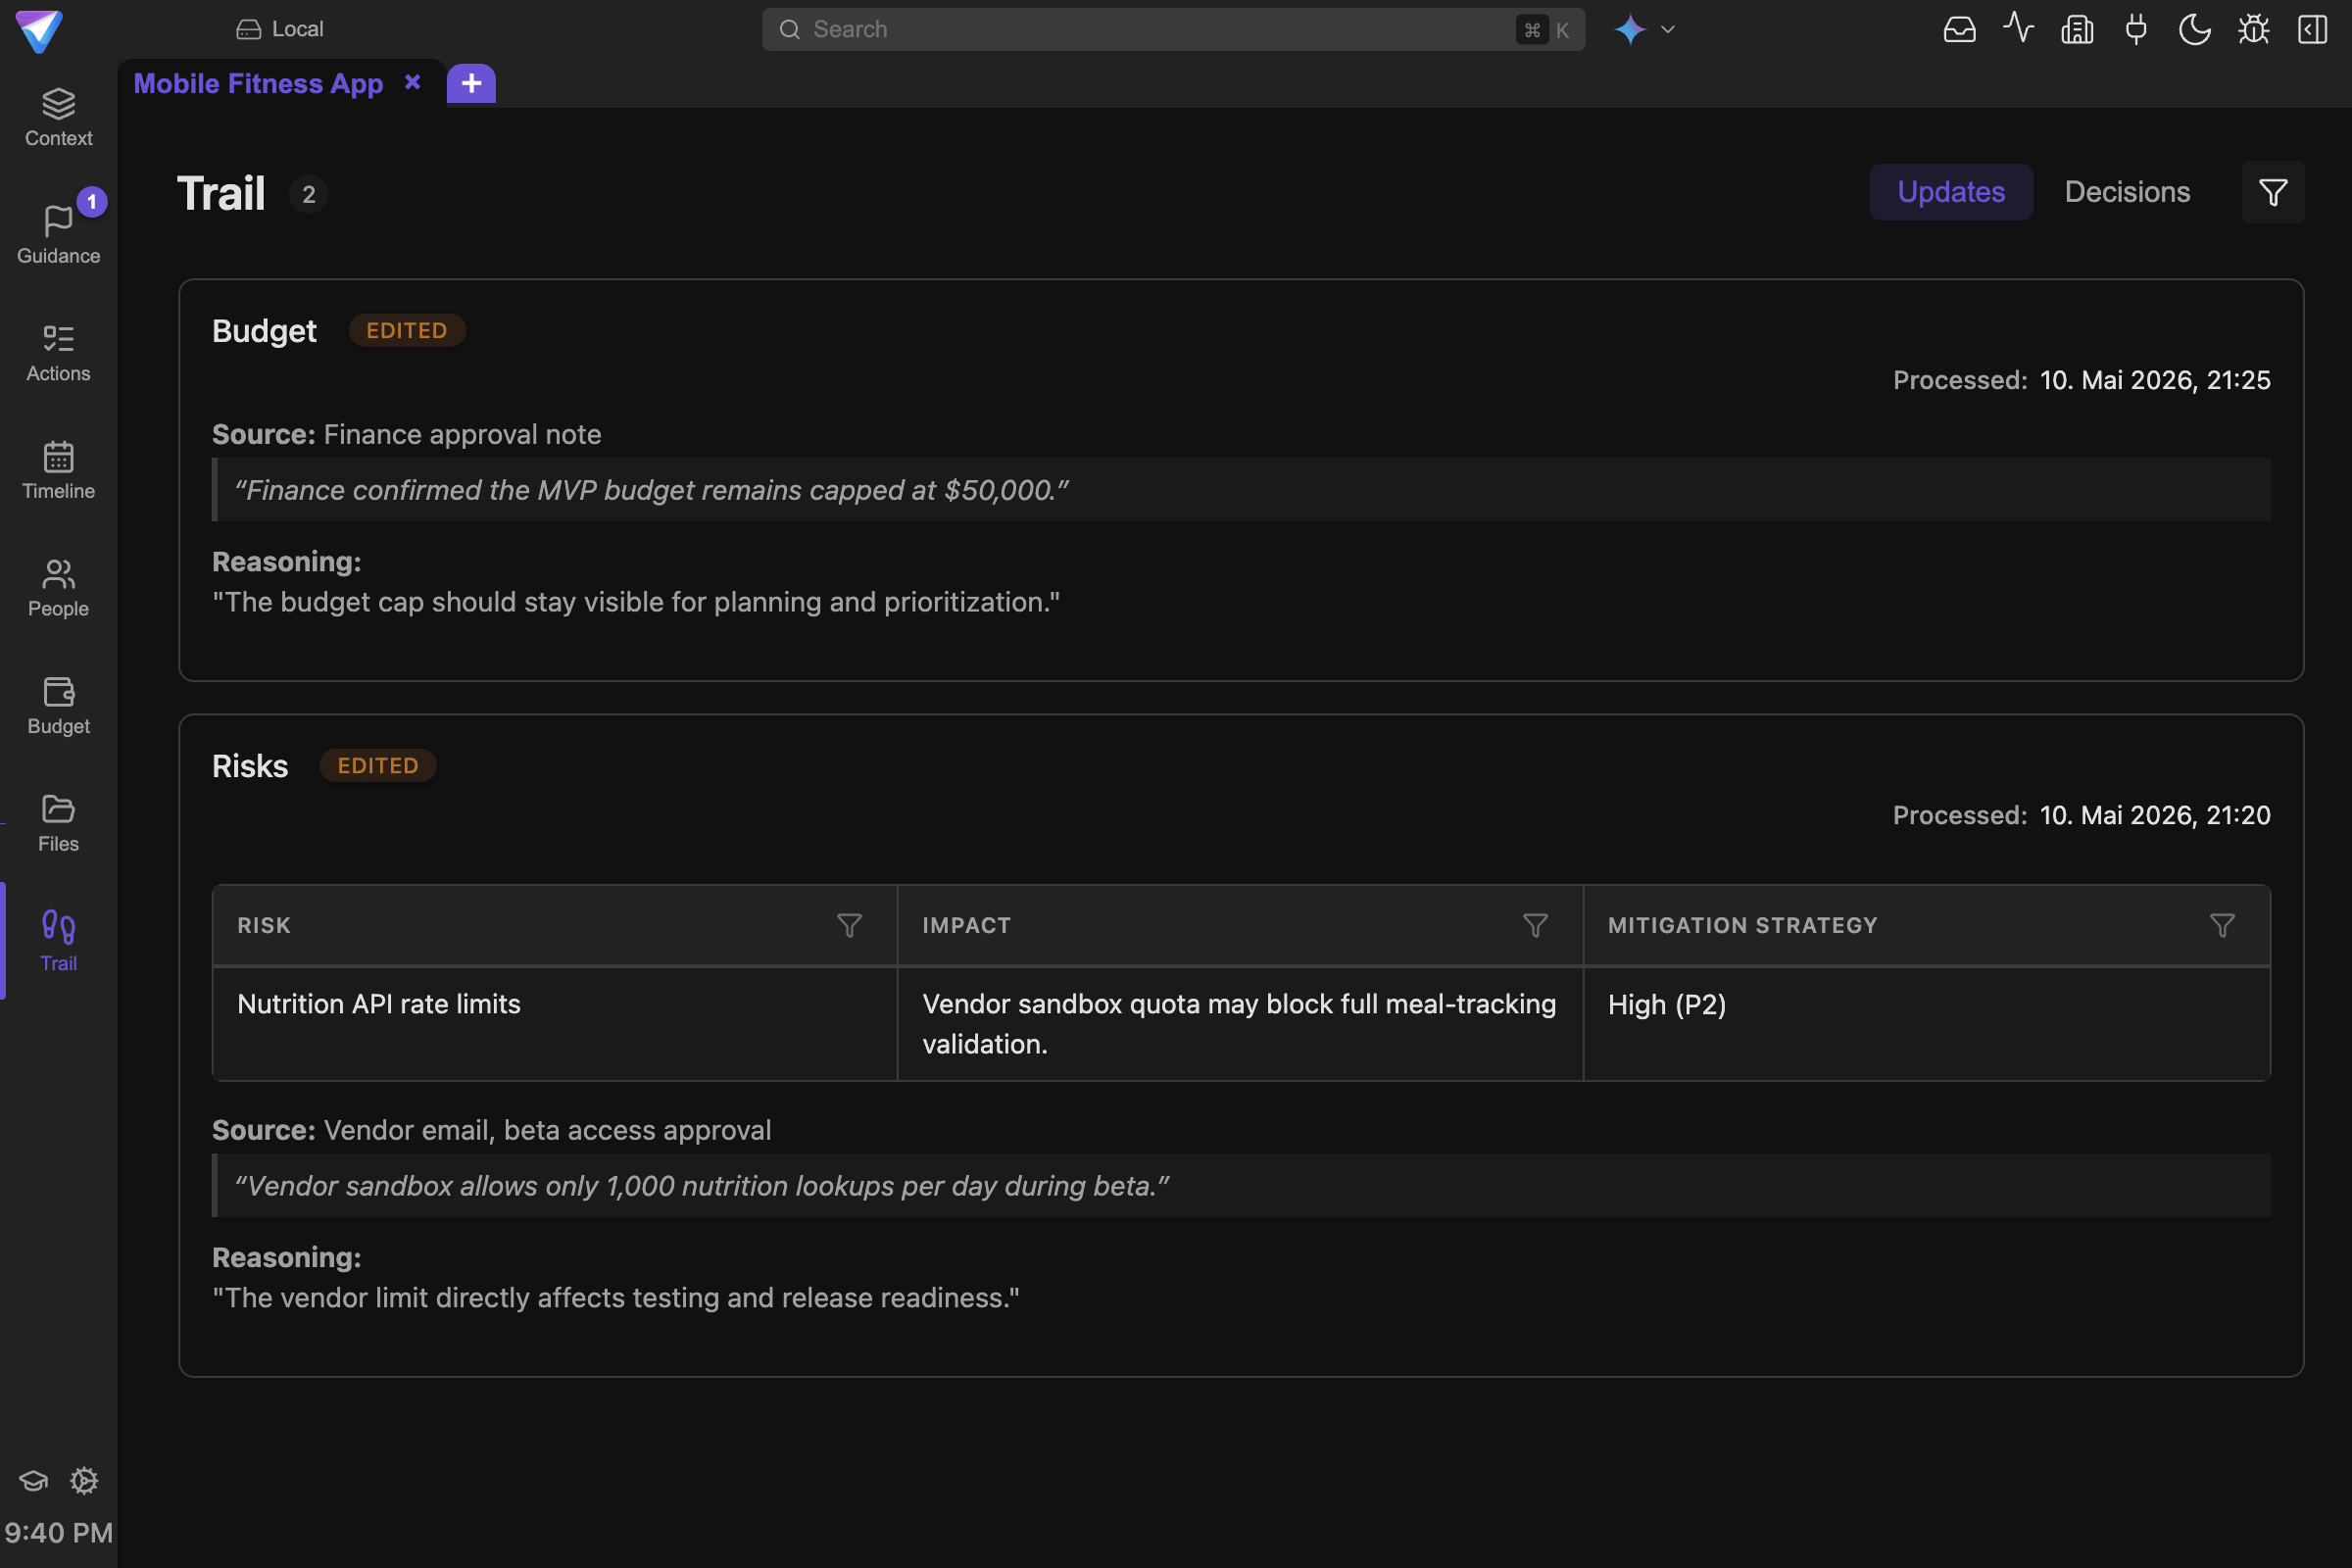Click the 9:40 PM clock

click(58, 1532)
